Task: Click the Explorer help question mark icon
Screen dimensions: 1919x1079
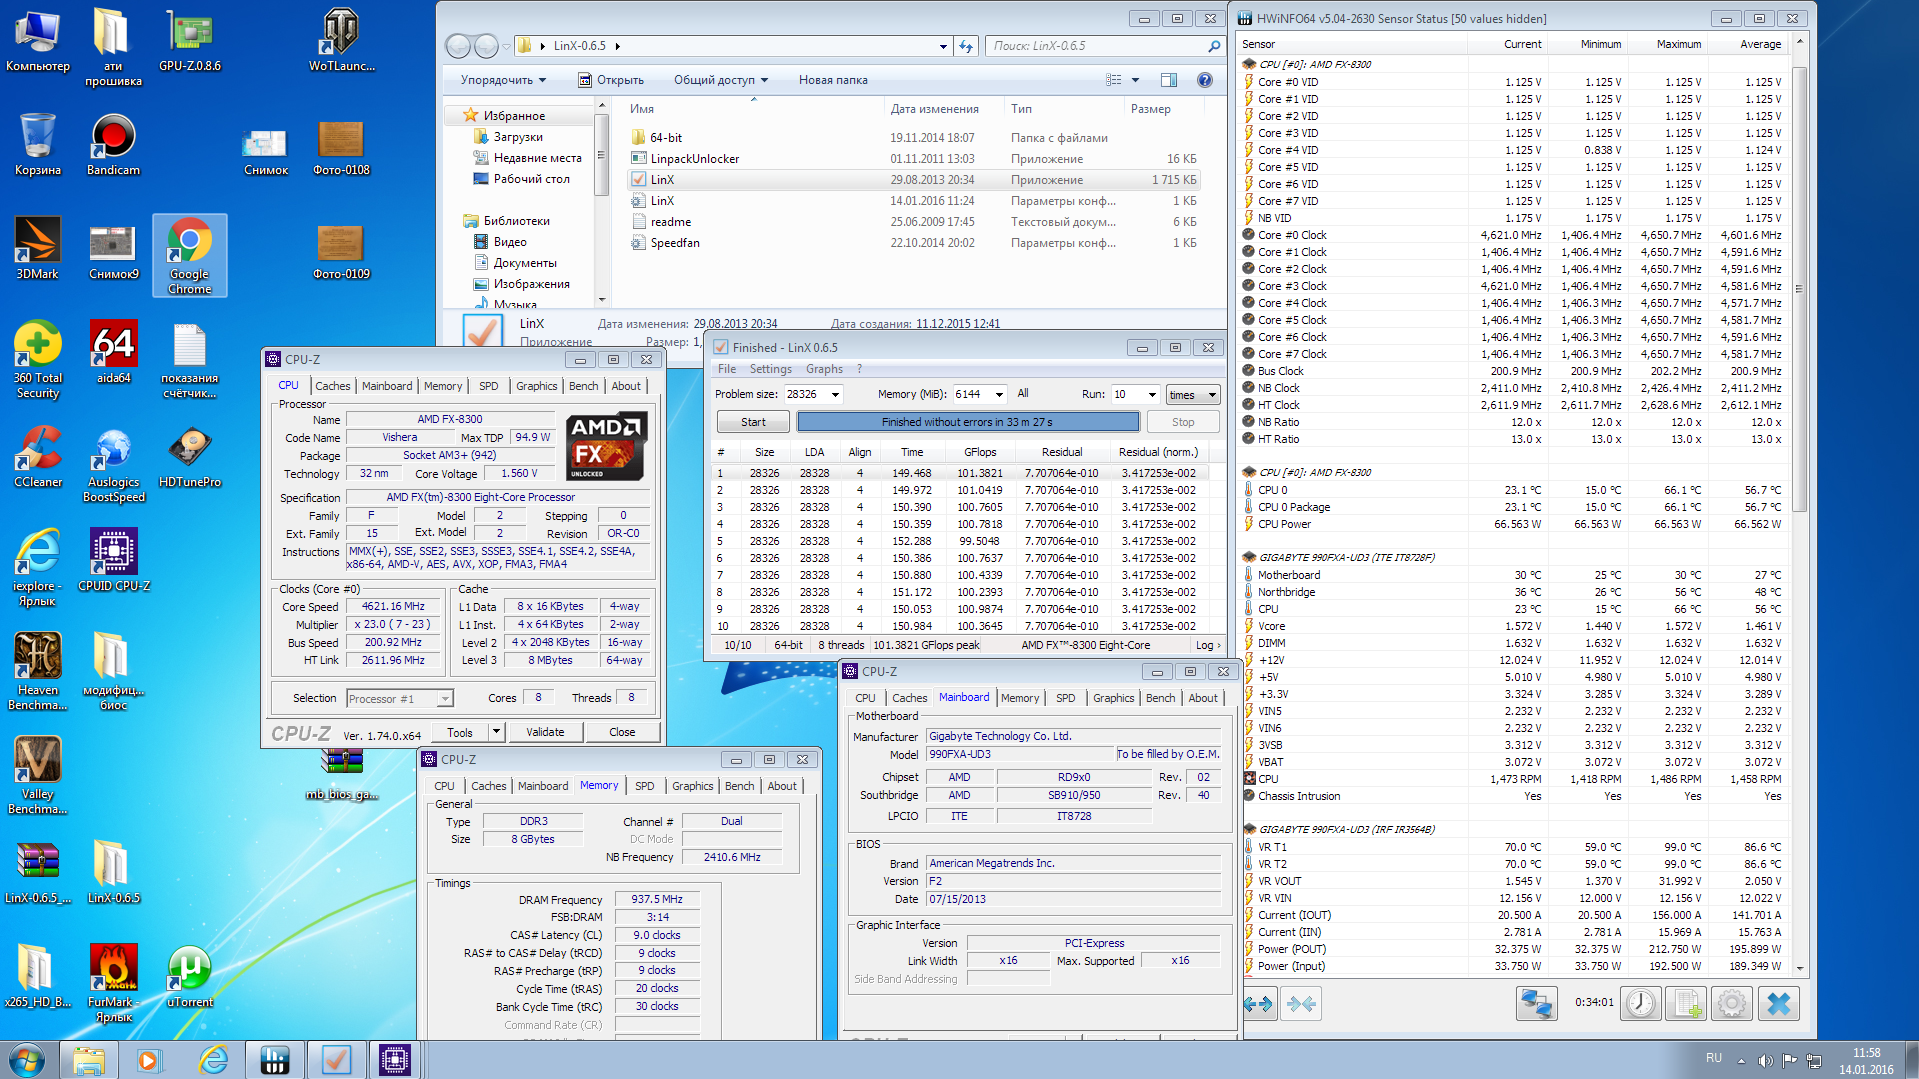Action: point(1205,80)
